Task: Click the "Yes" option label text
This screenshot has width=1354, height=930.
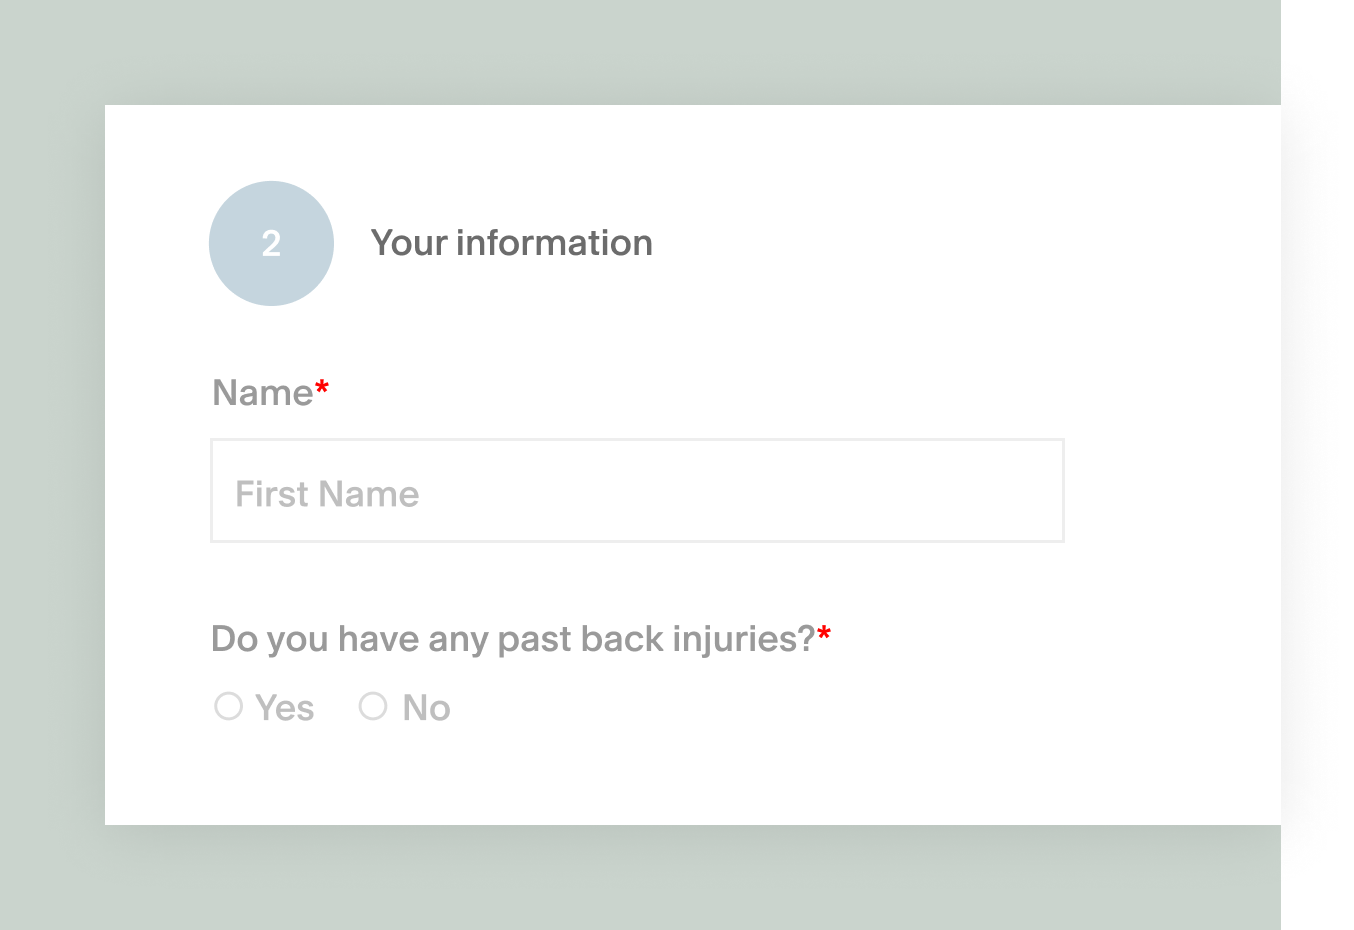Action: click(x=284, y=708)
